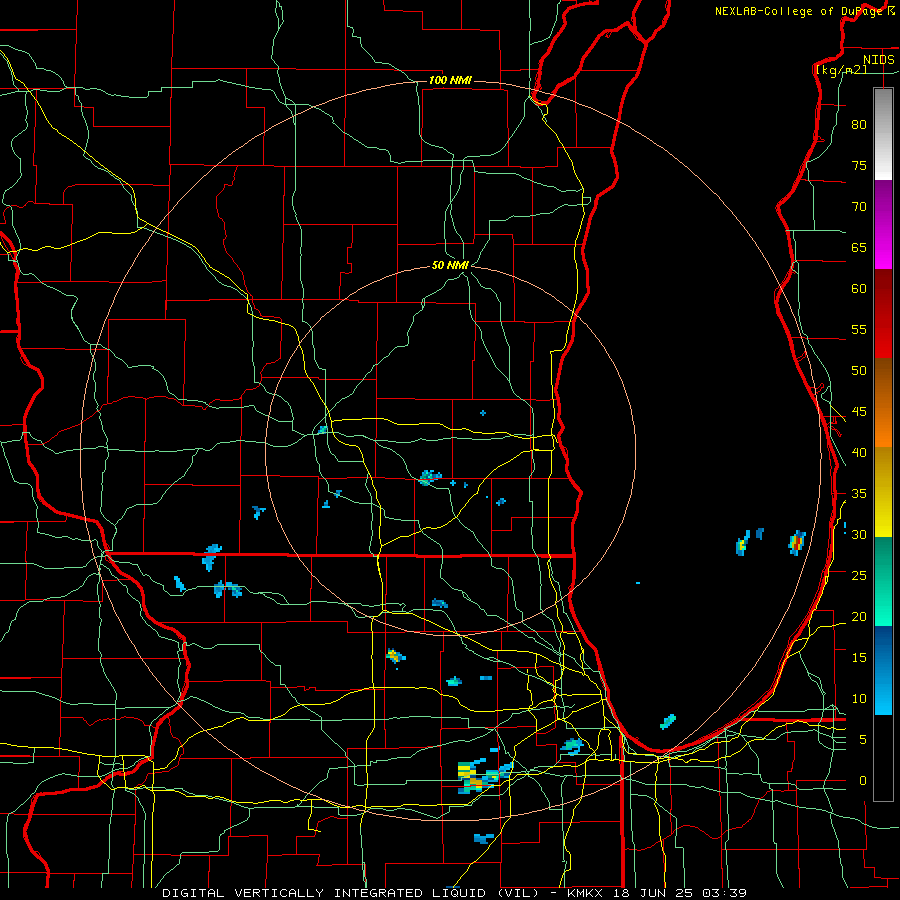
Task: Click the 15 value on the scale
Action: pos(859,658)
